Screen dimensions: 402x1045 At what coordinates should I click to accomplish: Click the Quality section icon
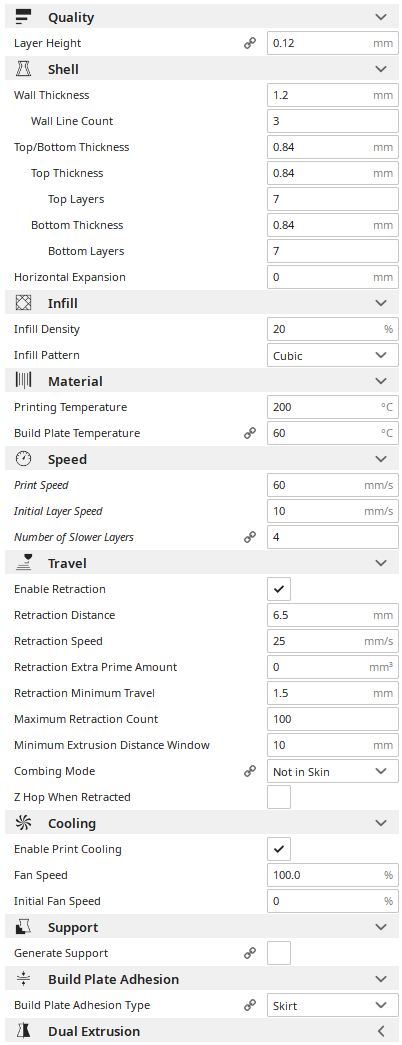23,17
